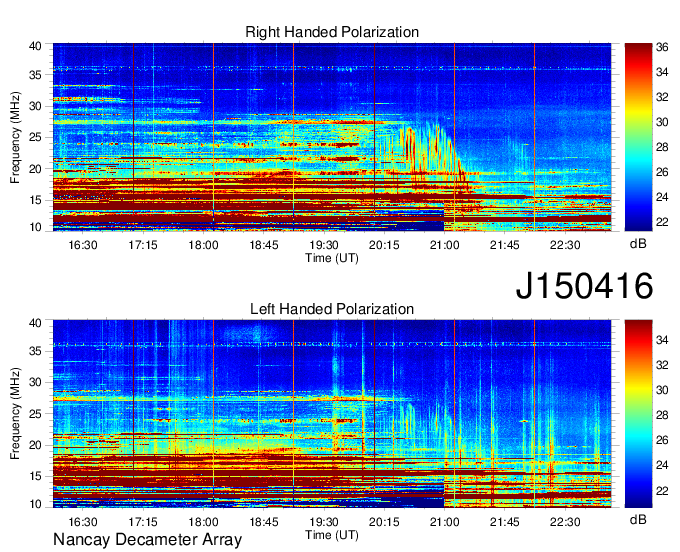Click the 26 value on bottom colorbar

[662, 441]
